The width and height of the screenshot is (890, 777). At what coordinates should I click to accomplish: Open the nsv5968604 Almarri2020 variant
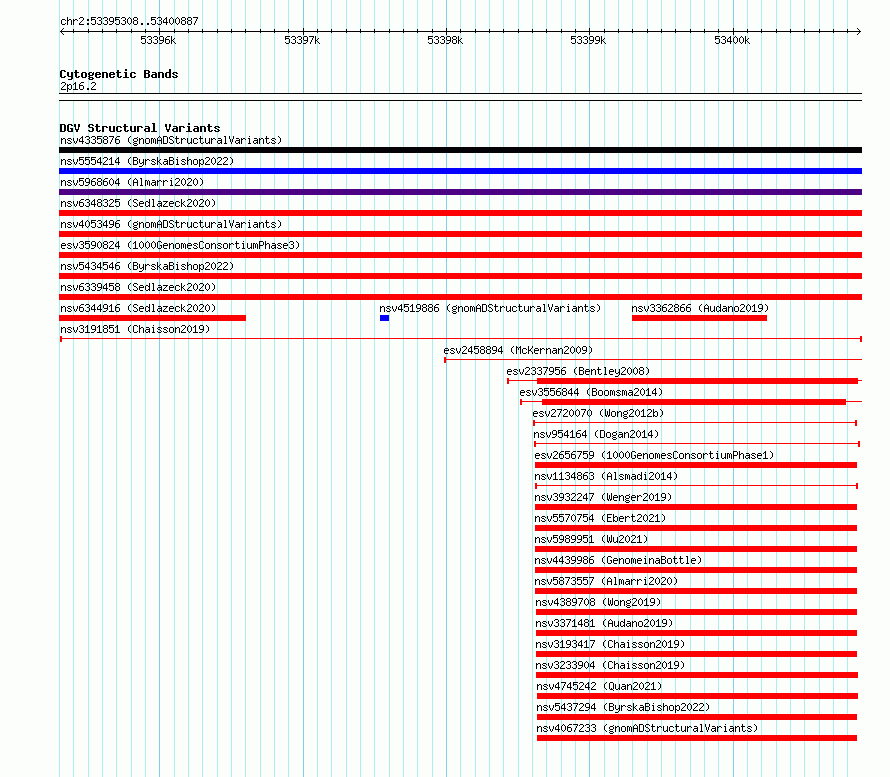pos(132,182)
